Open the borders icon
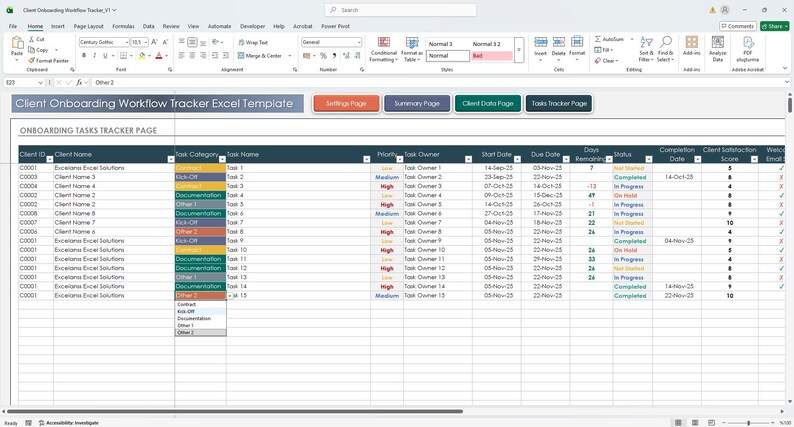 (124, 56)
